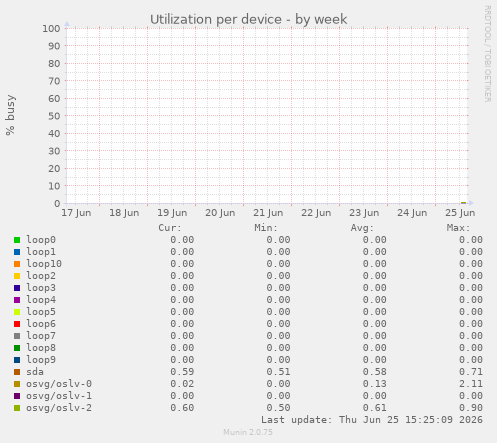The image size is (497, 443).
Task: Click the osvg/oslv-0 legend swatch
Action: 17,384
